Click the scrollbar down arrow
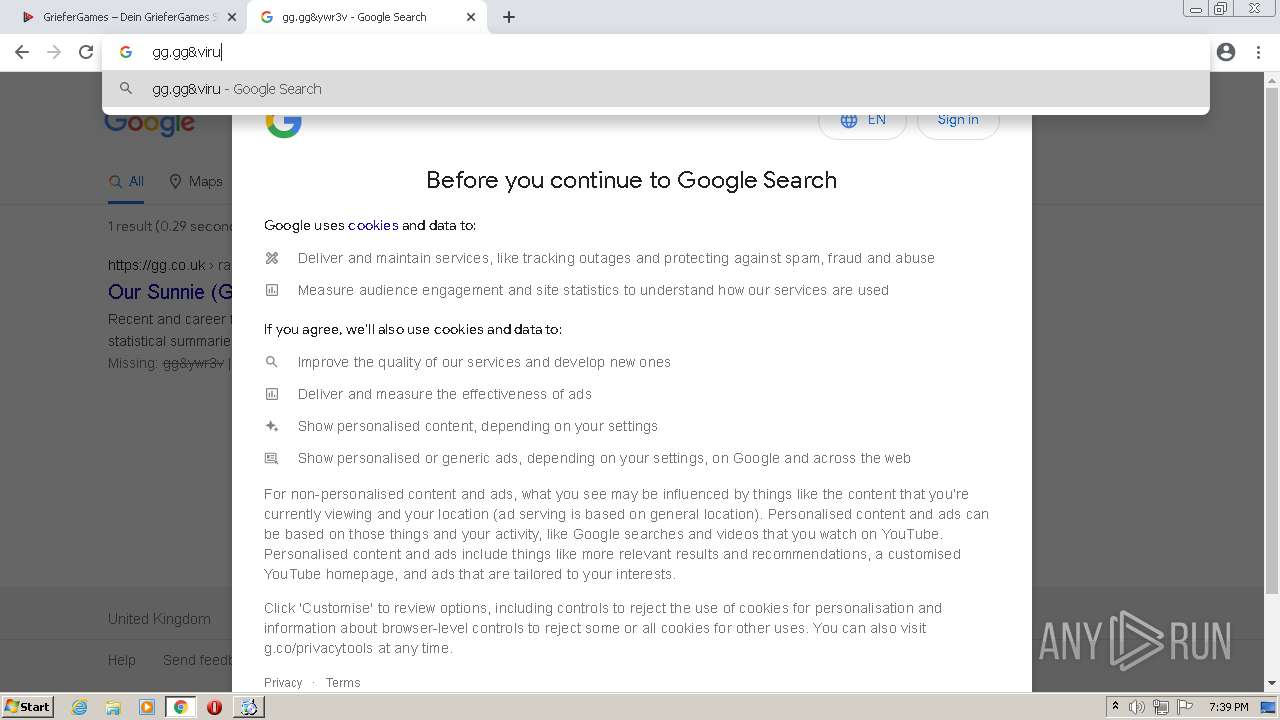Viewport: 1280px width, 720px height. click(x=1272, y=683)
